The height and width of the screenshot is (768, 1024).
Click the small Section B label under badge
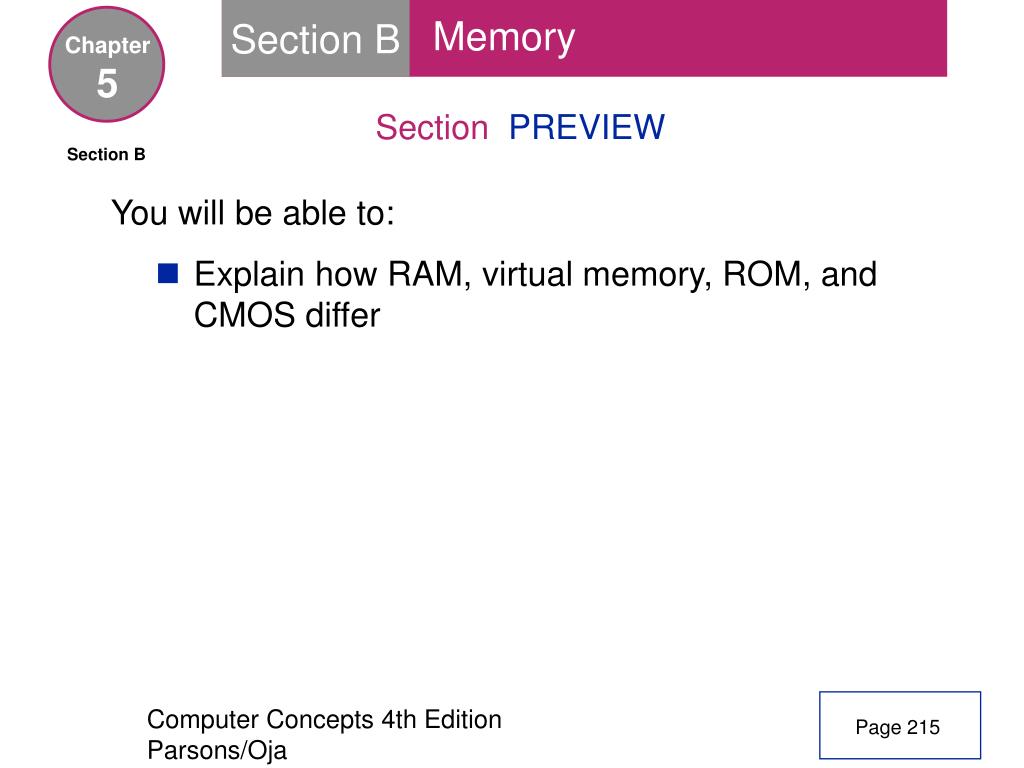pyautogui.click(x=106, y=155)
